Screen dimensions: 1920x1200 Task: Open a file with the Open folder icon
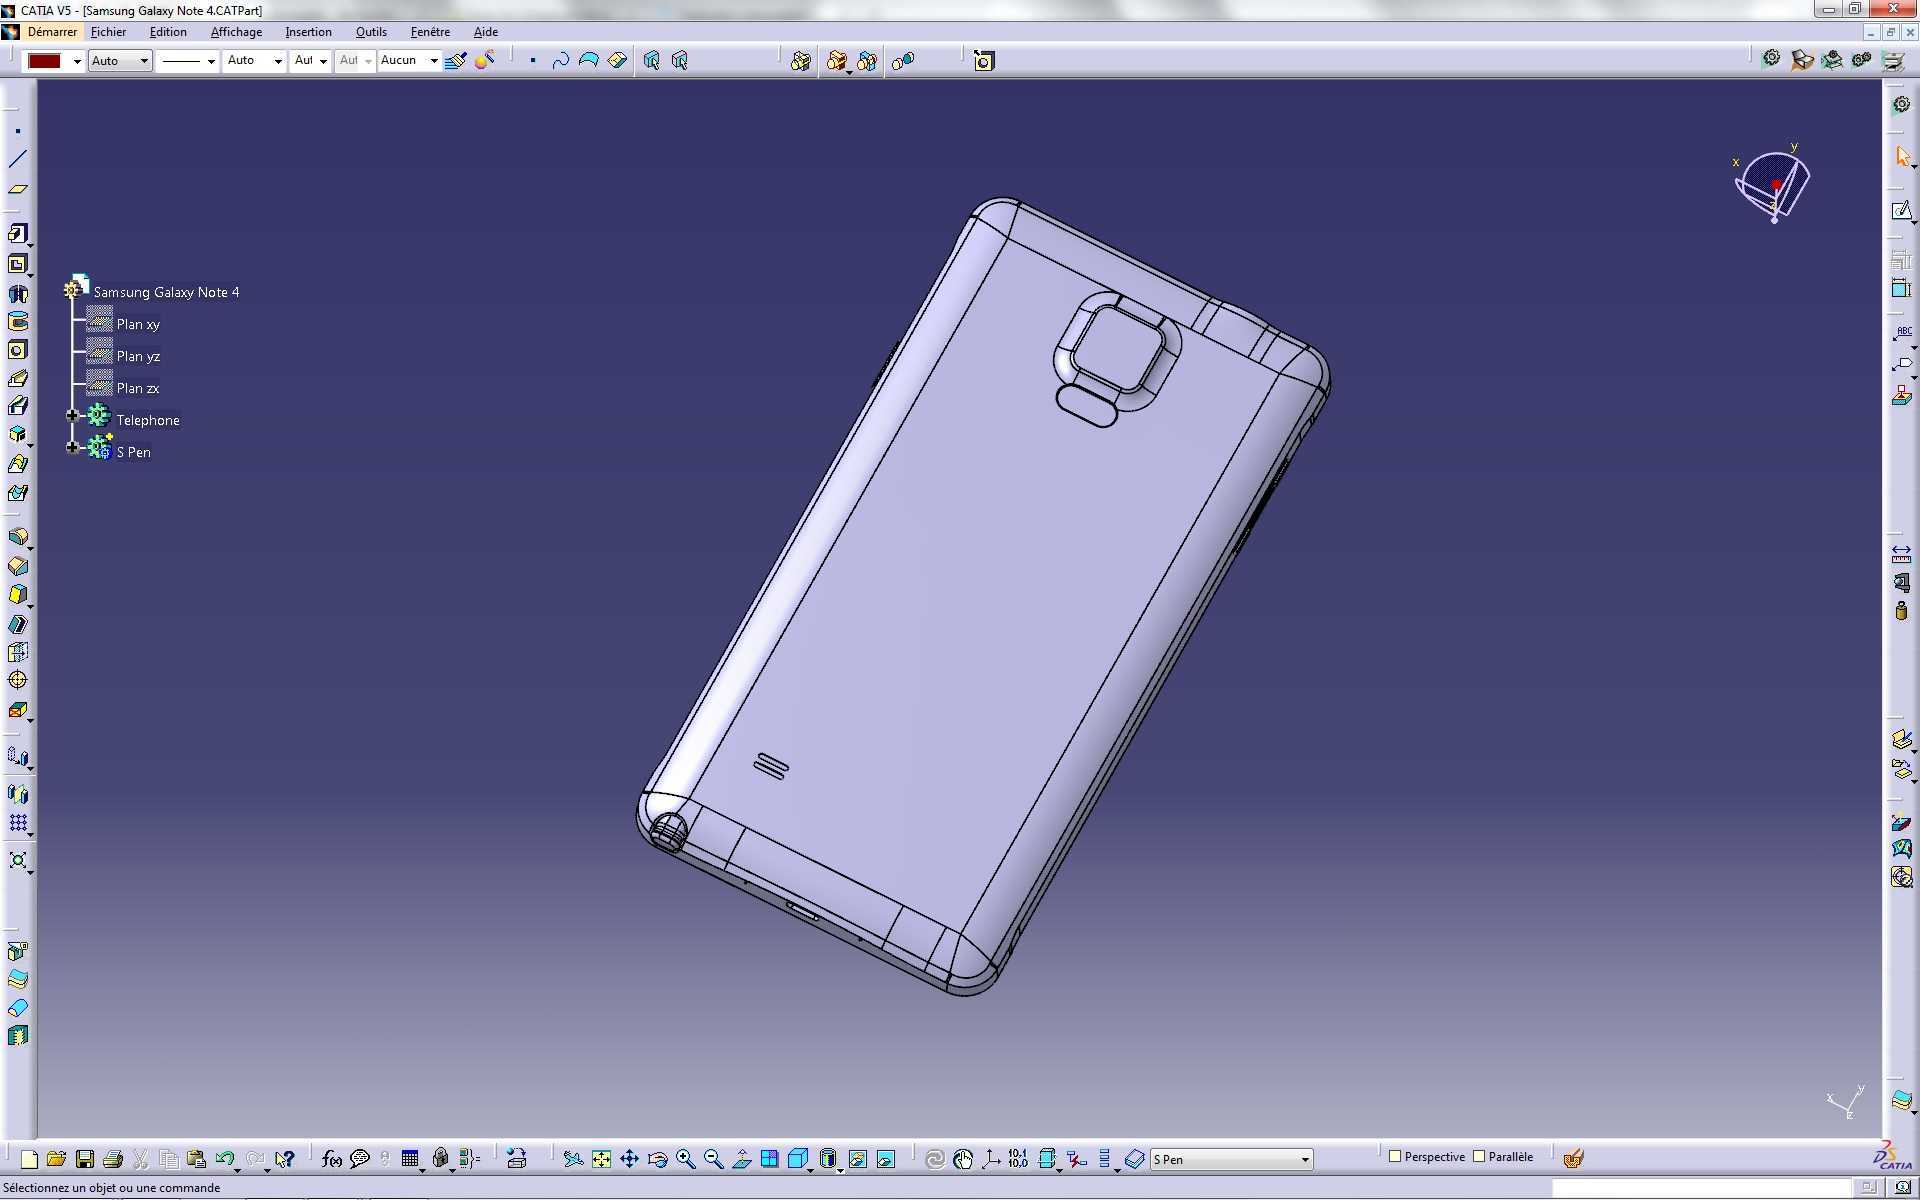[57, 1159]
